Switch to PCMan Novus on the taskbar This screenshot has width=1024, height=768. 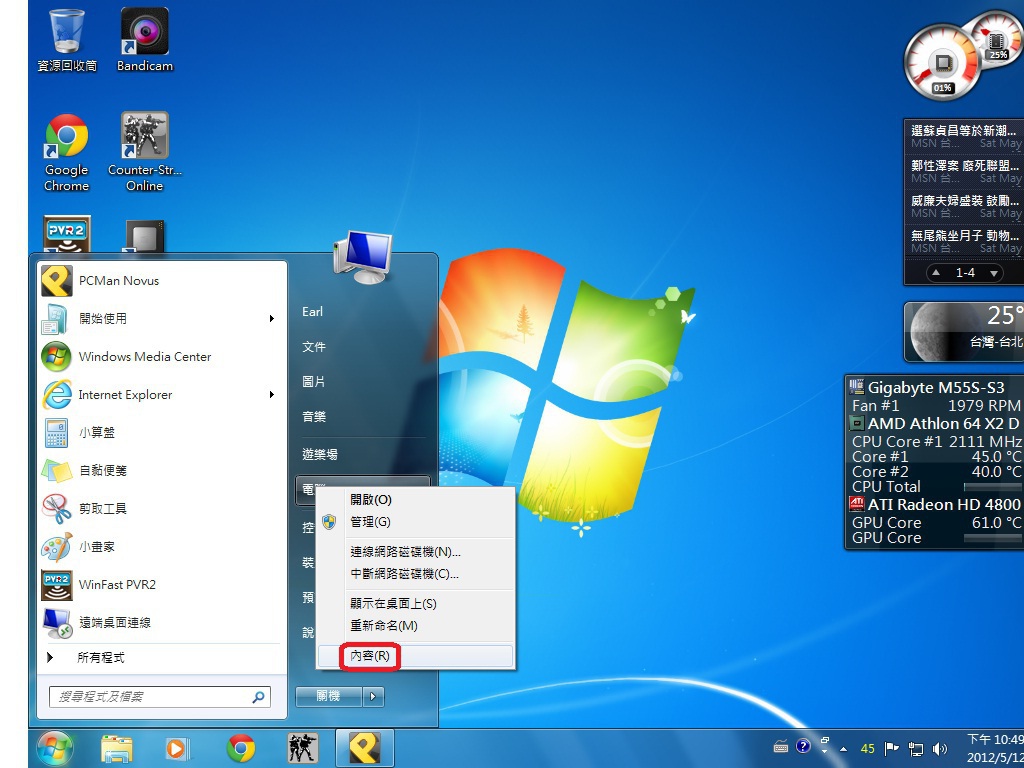[365, 748]
